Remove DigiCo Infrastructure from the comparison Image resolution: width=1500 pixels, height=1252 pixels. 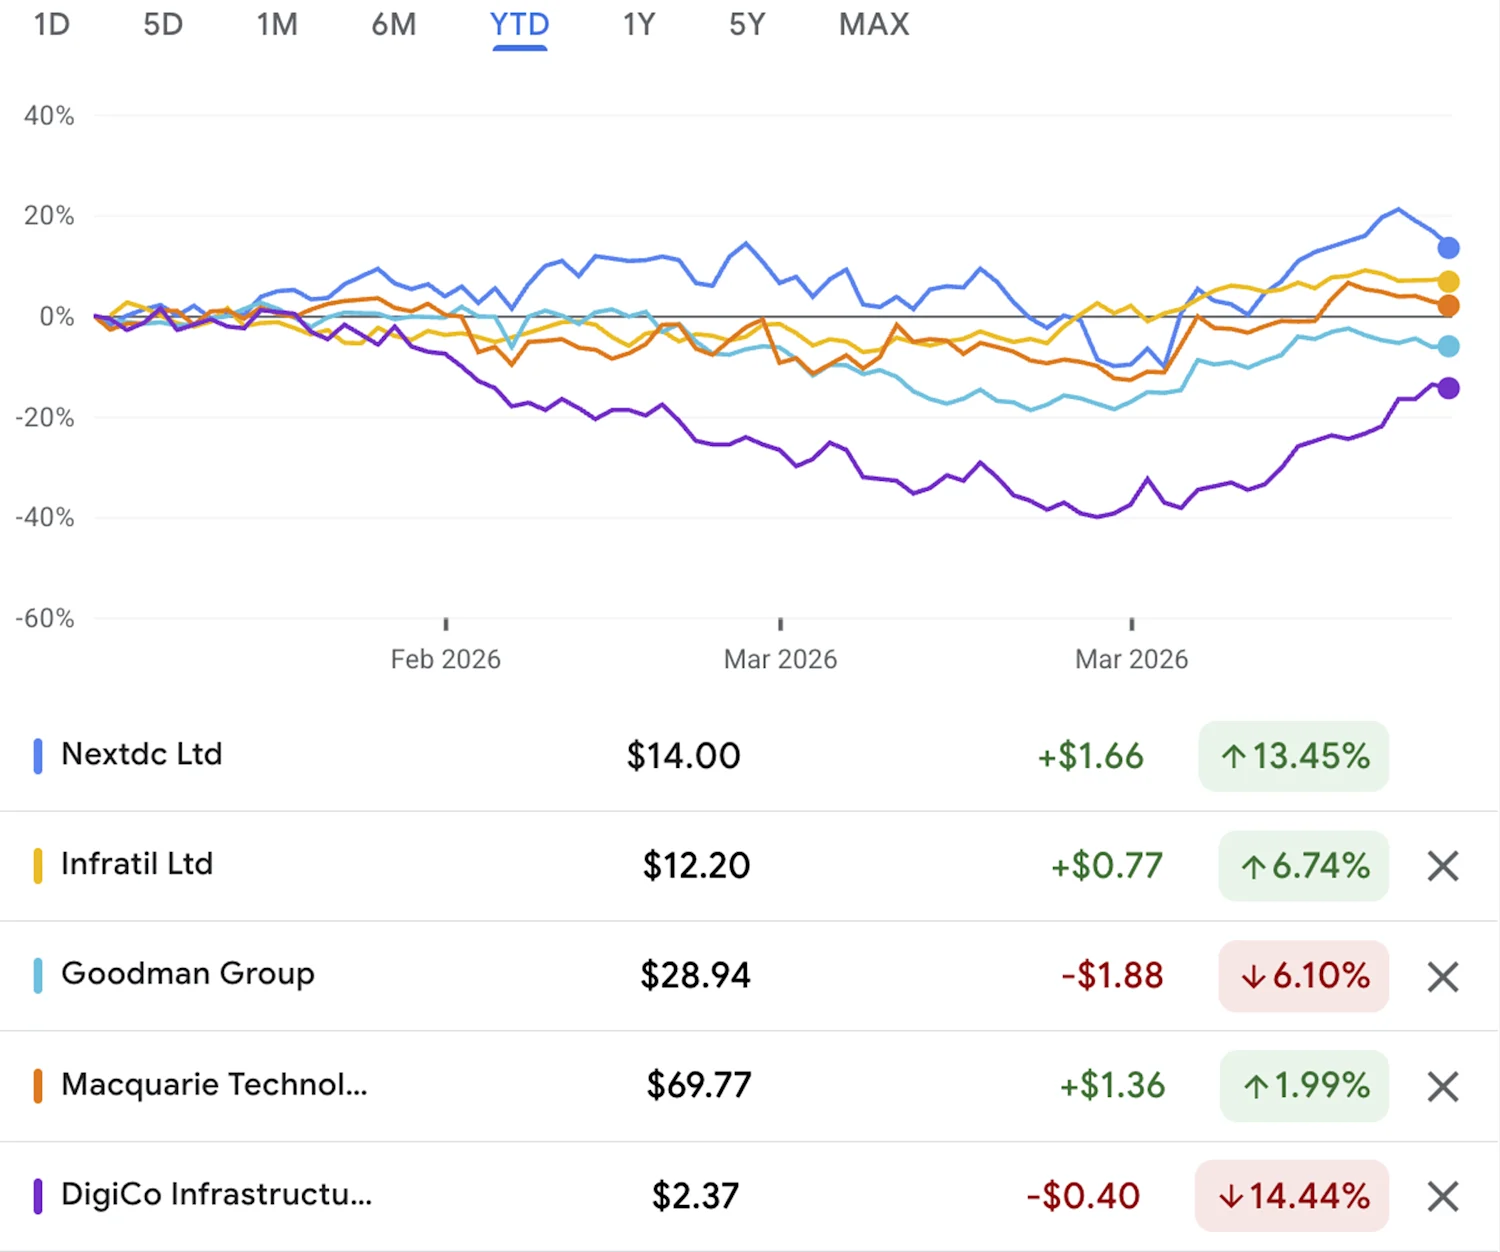pos(1443,1196)
